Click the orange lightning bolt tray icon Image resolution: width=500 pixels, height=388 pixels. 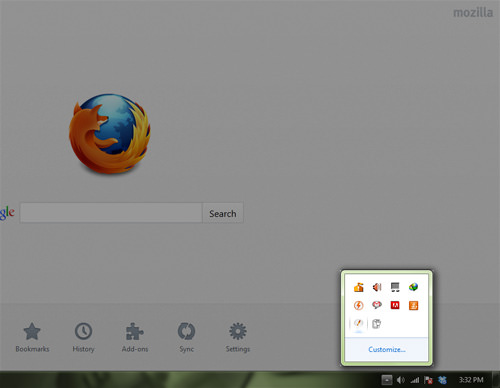tap(359, 305)
